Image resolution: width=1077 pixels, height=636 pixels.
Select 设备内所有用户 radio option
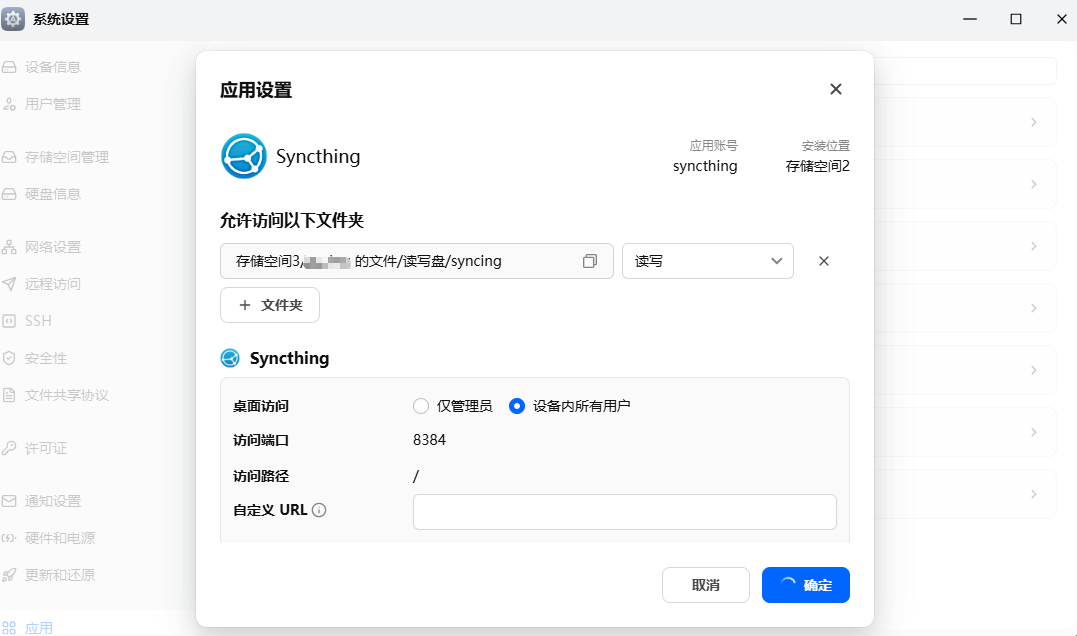click(x=517, y=406)
